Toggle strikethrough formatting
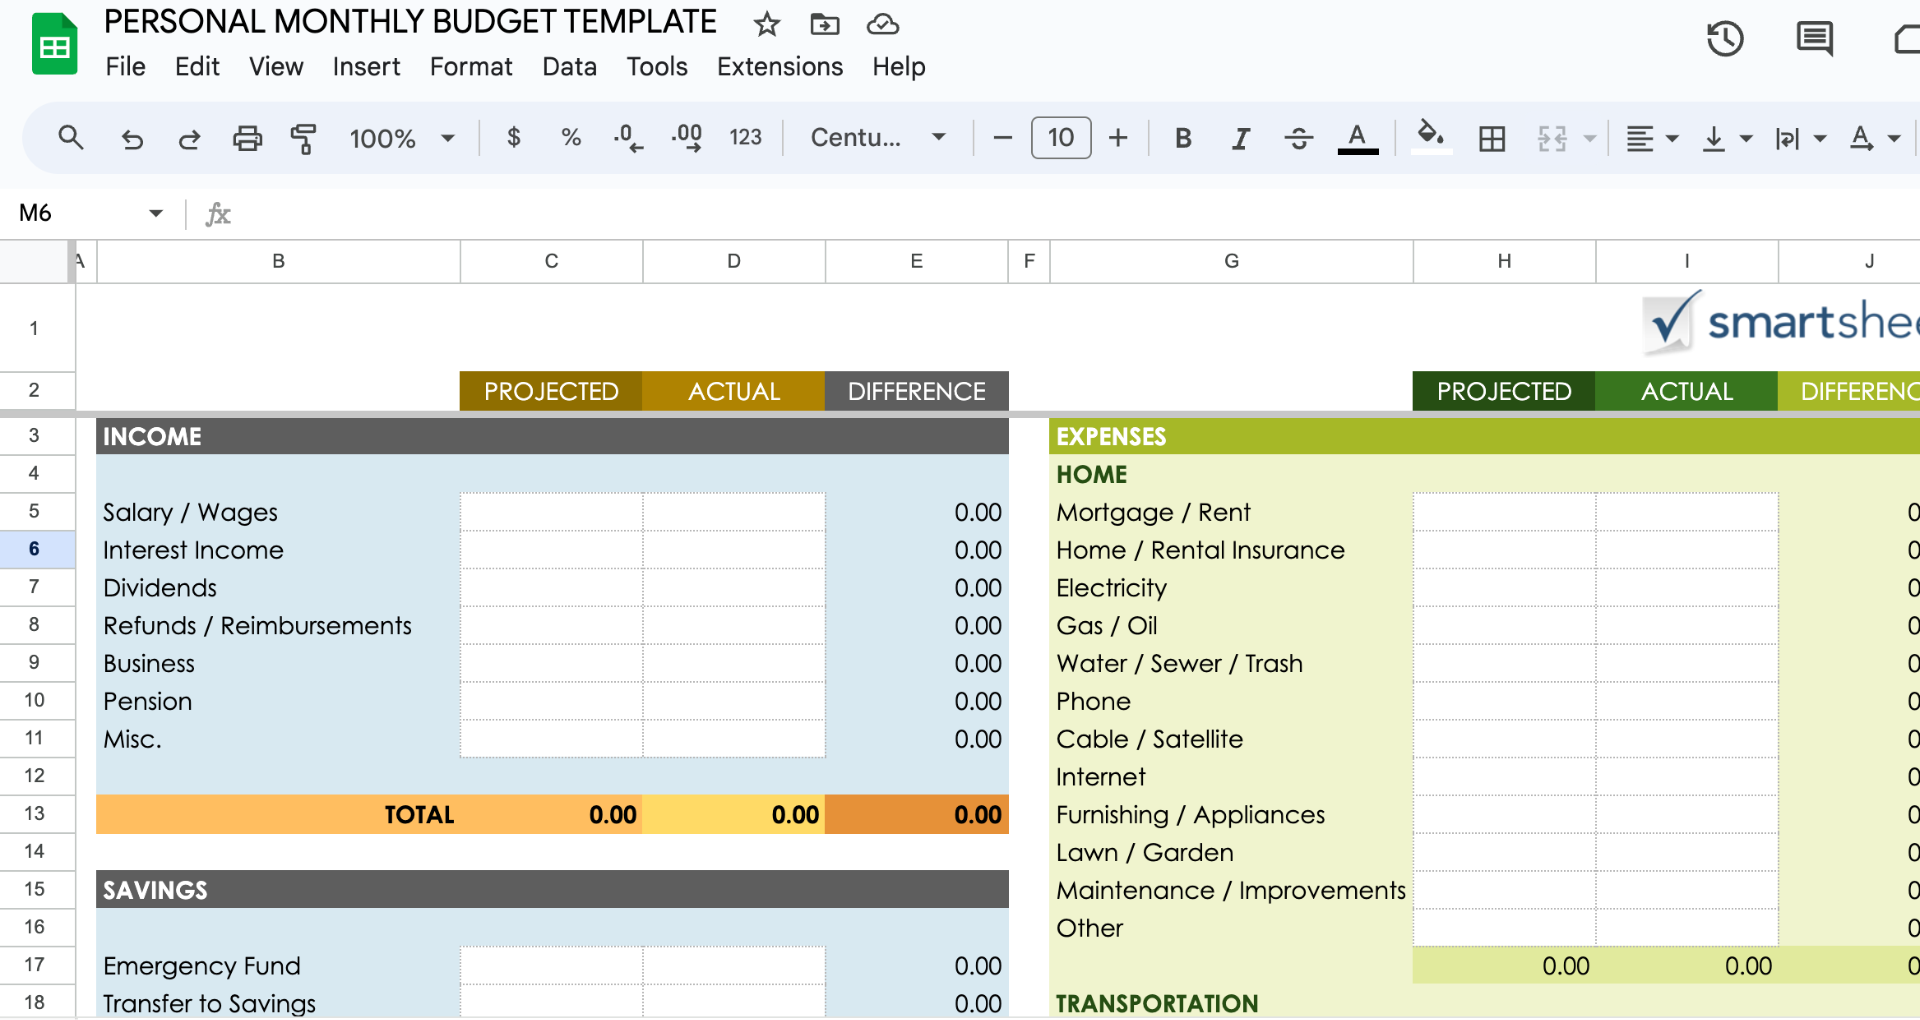Image resolution: width=1920 pixels, height=1020 pixels. (1298, 138)
